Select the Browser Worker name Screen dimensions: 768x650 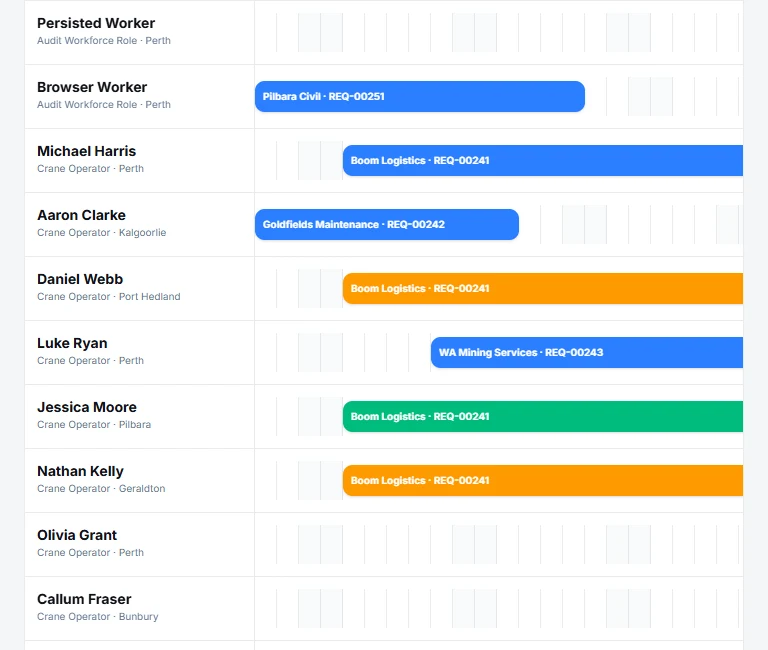(x=92, y=87)
